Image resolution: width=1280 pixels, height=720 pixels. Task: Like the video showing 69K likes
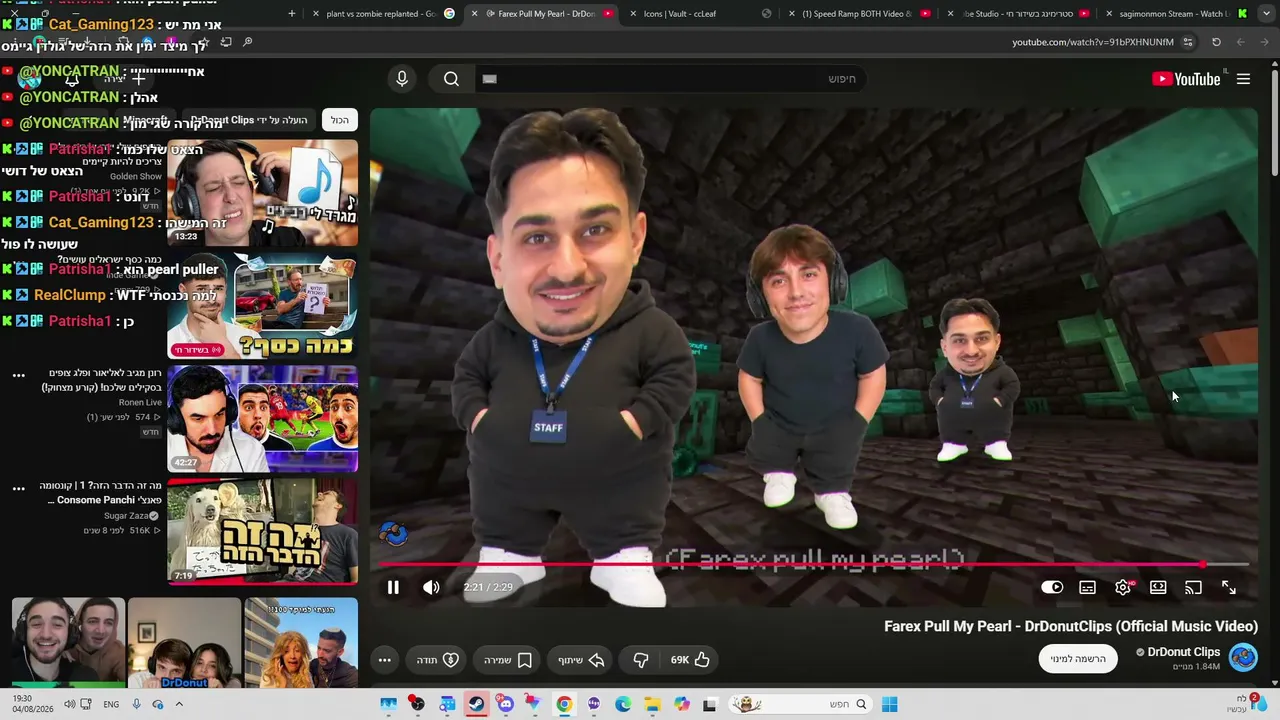click(690, 660)
